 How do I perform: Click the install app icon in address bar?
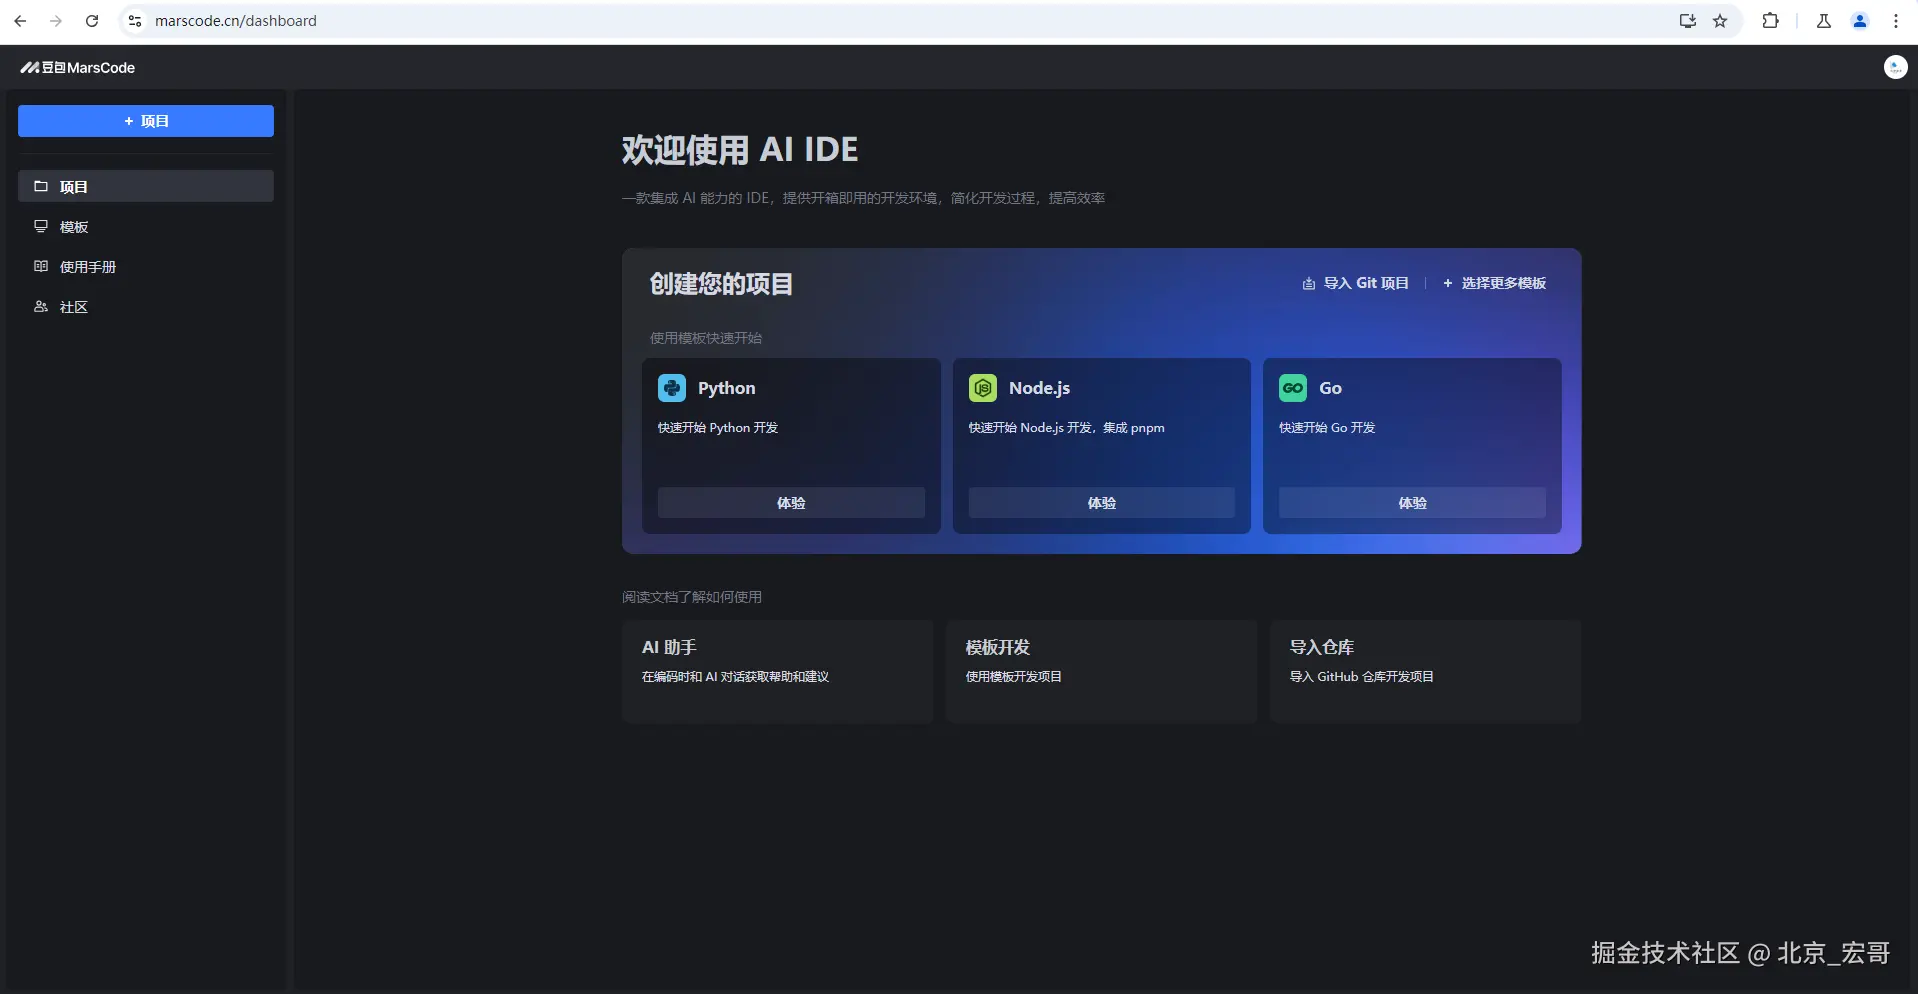(x=1688, y=21)
